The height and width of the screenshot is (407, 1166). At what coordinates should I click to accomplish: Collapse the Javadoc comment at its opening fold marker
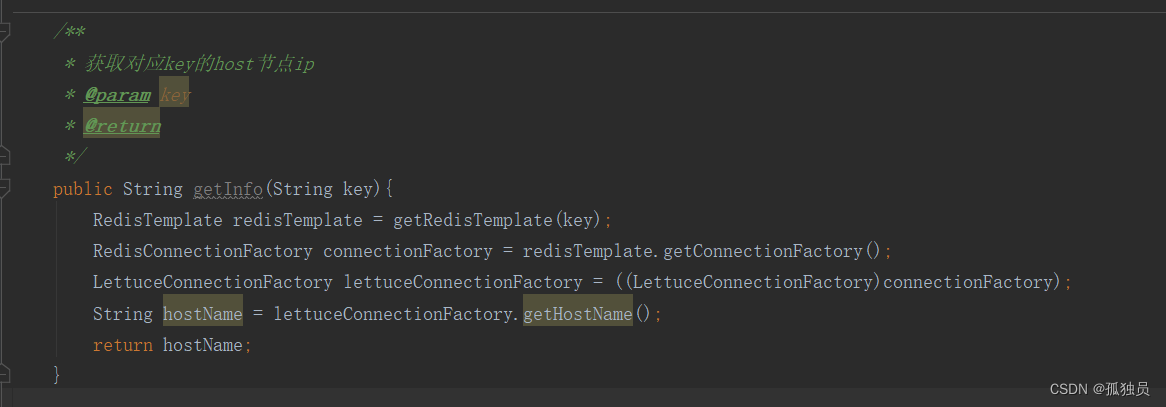coord(5,32)
